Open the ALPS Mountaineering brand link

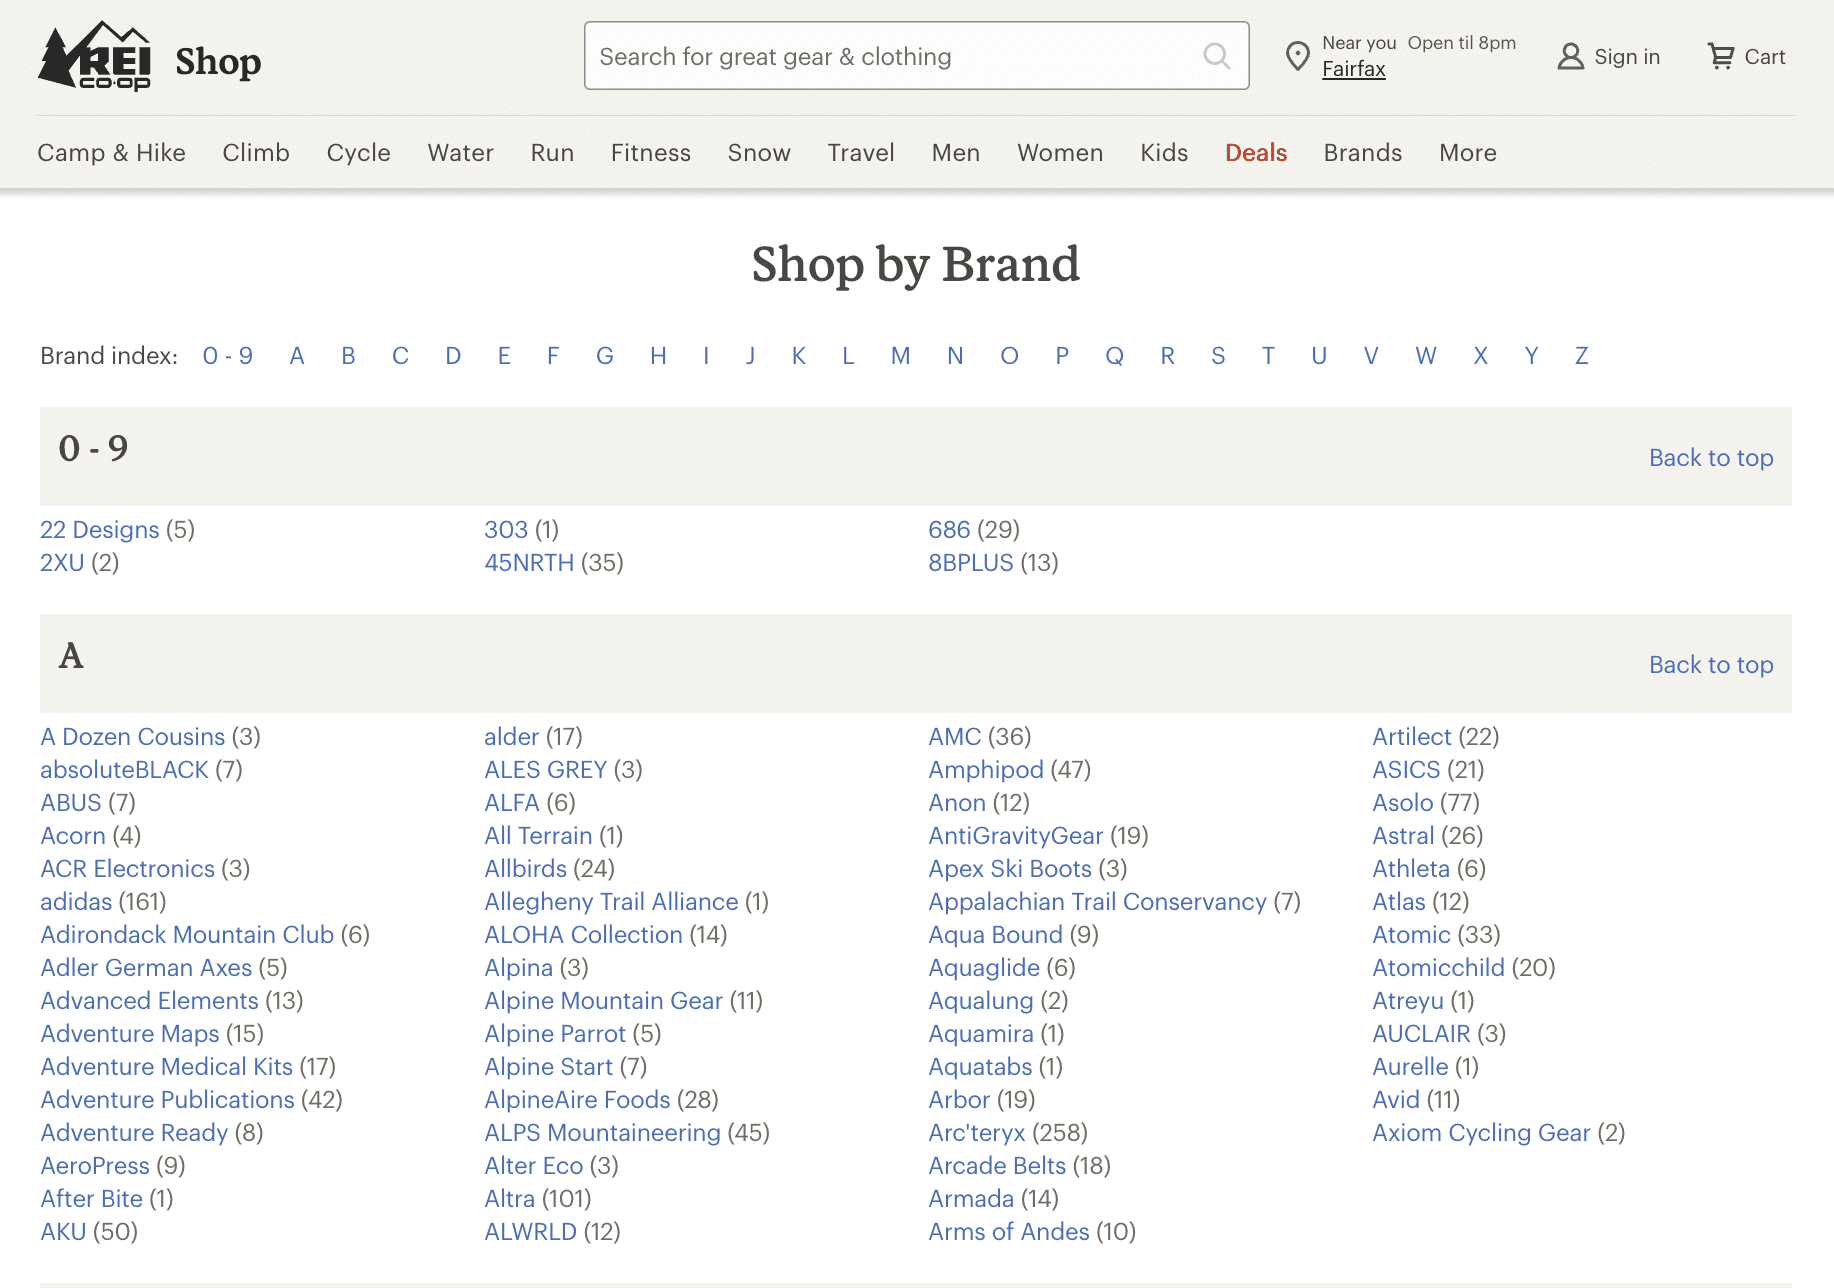pyautogui.click(x=602, y=1132)
